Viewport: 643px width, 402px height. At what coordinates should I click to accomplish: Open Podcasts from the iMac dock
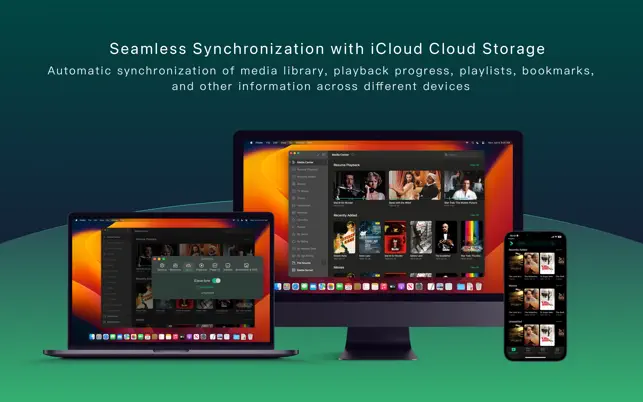401,286
